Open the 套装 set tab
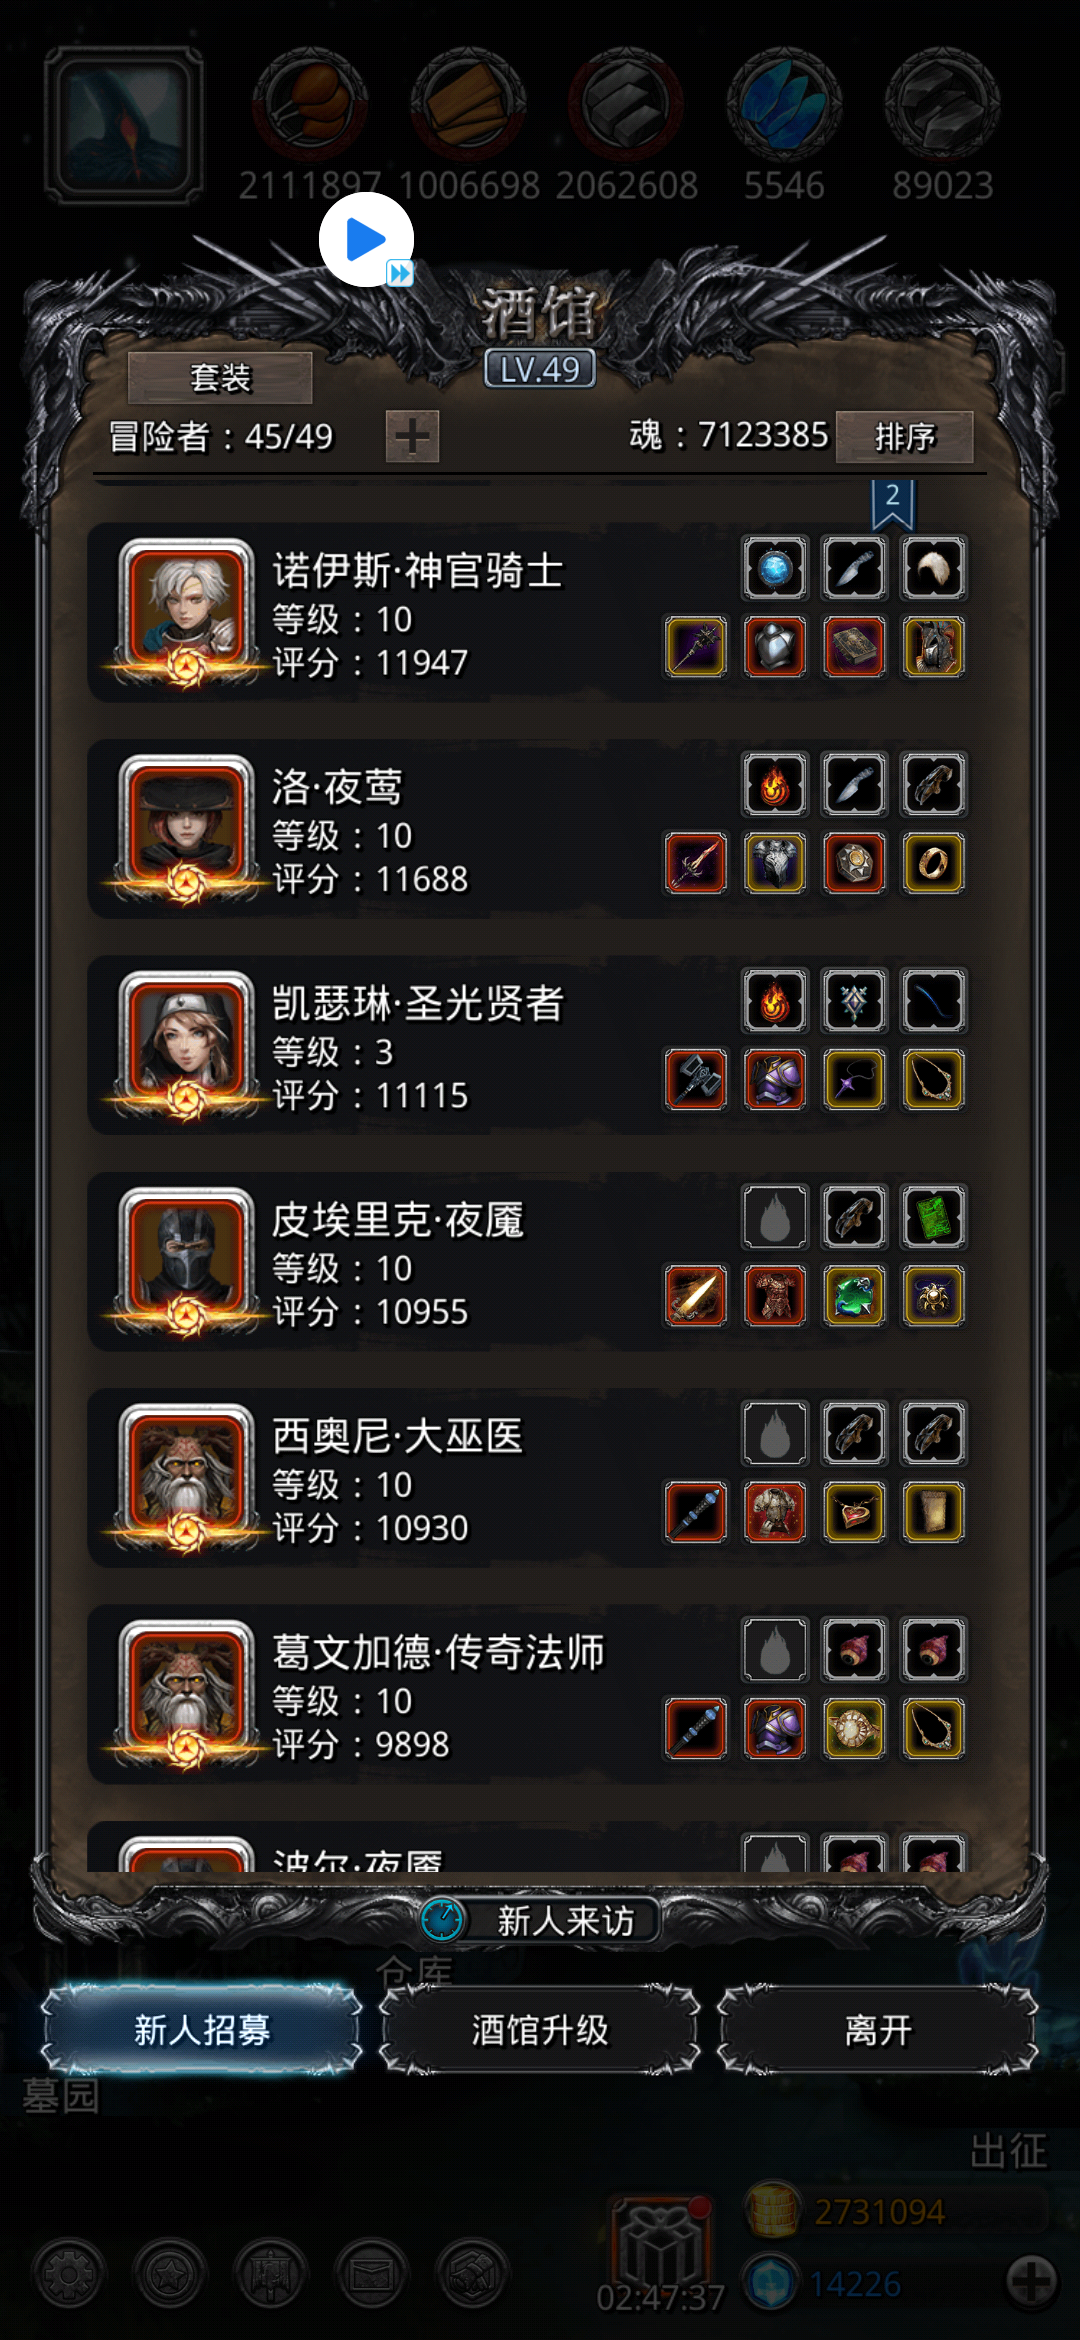This screenshot has width=1080, height=2340. coord(220,378)
